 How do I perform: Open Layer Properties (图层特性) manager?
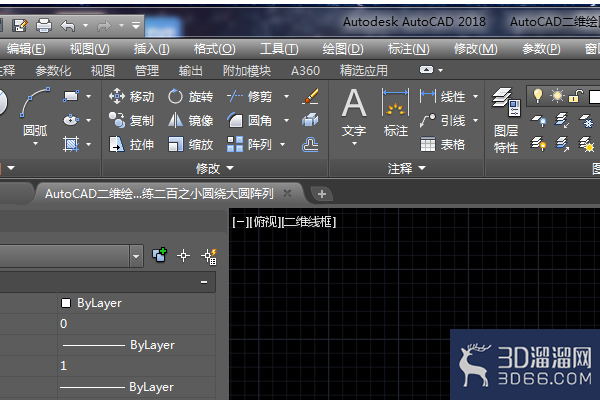click(x=506, y=121)
